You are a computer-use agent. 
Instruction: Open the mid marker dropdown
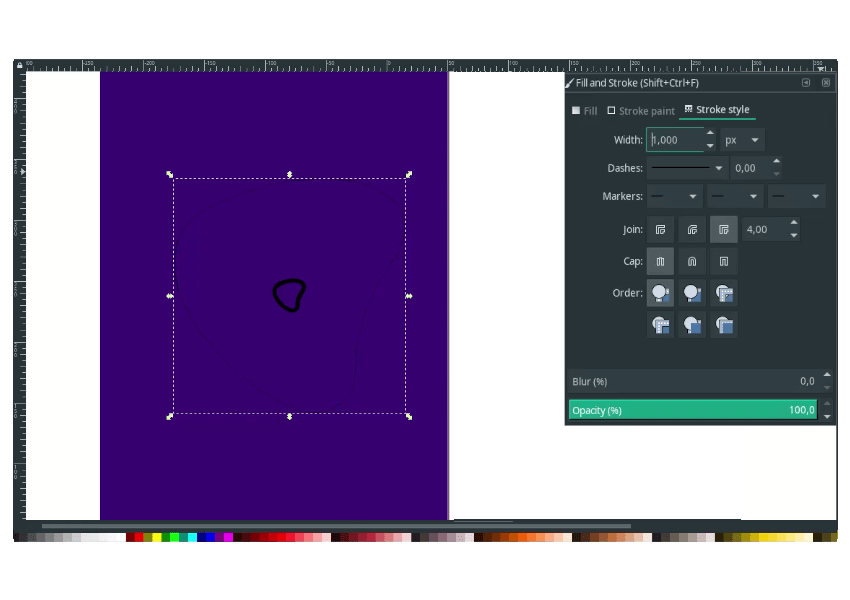[735, 196]
